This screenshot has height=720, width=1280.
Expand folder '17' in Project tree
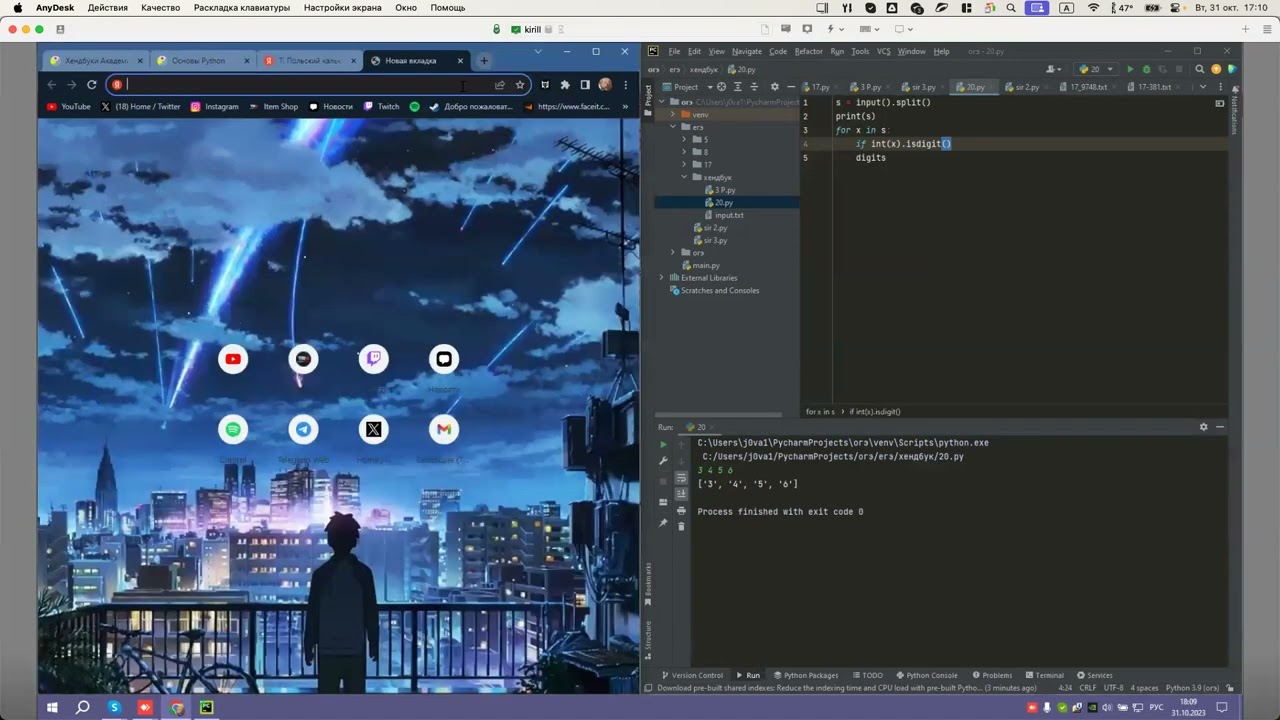[x=684, y=165]
